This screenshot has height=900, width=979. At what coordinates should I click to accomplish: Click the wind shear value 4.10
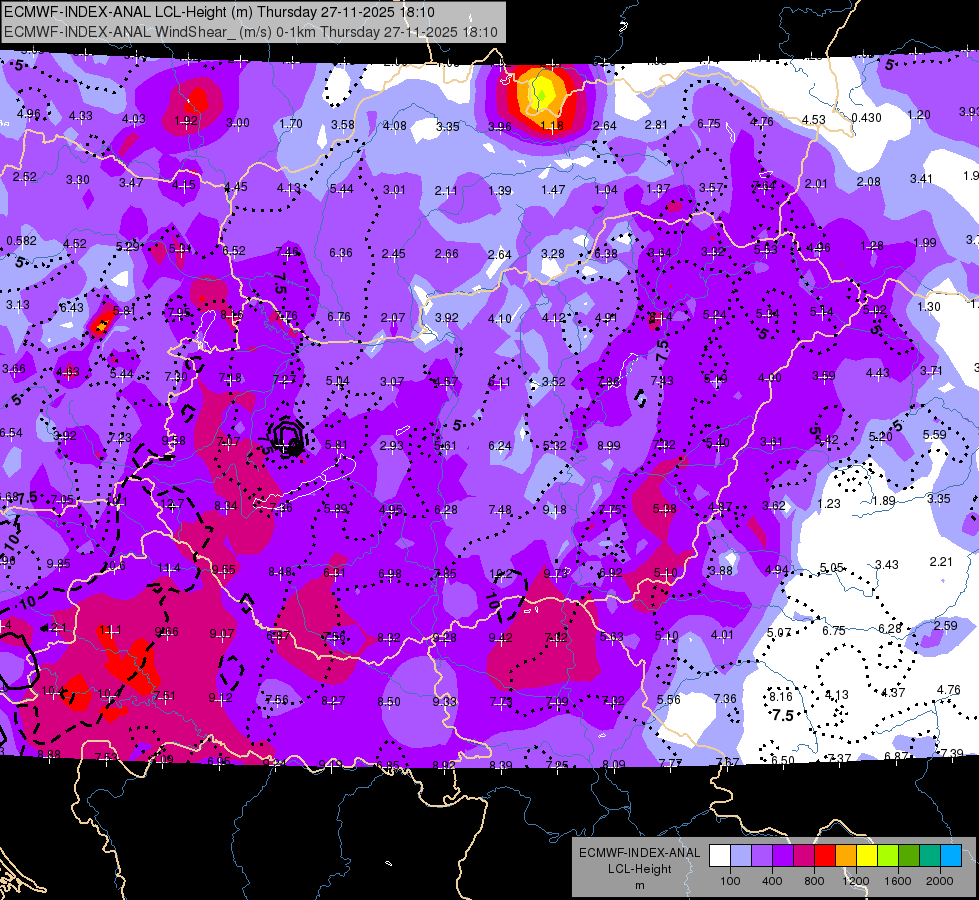[x=499, y=319]
